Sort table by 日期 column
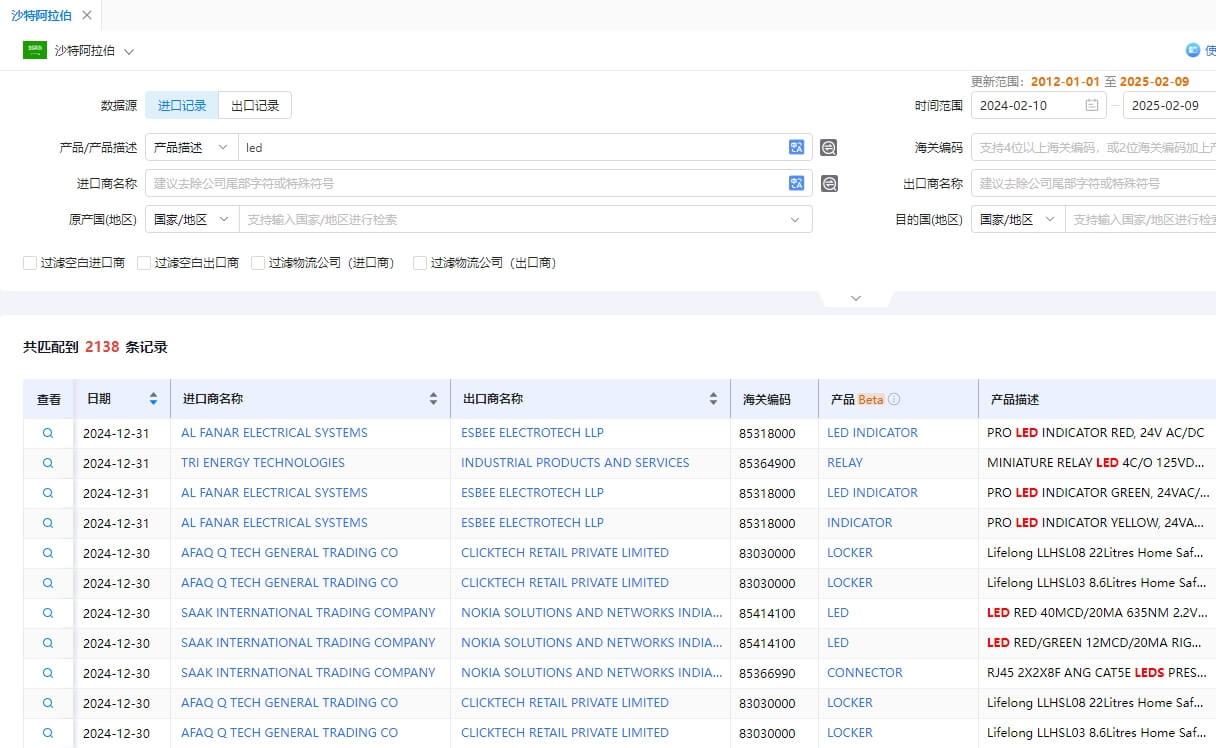This screenshot has height=748, width=1216. [x=153, y=399]
